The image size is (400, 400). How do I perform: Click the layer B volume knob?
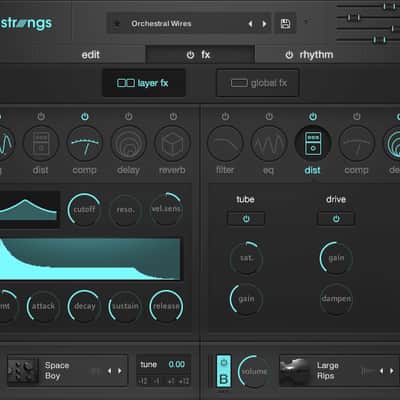(x=254, y=371)
